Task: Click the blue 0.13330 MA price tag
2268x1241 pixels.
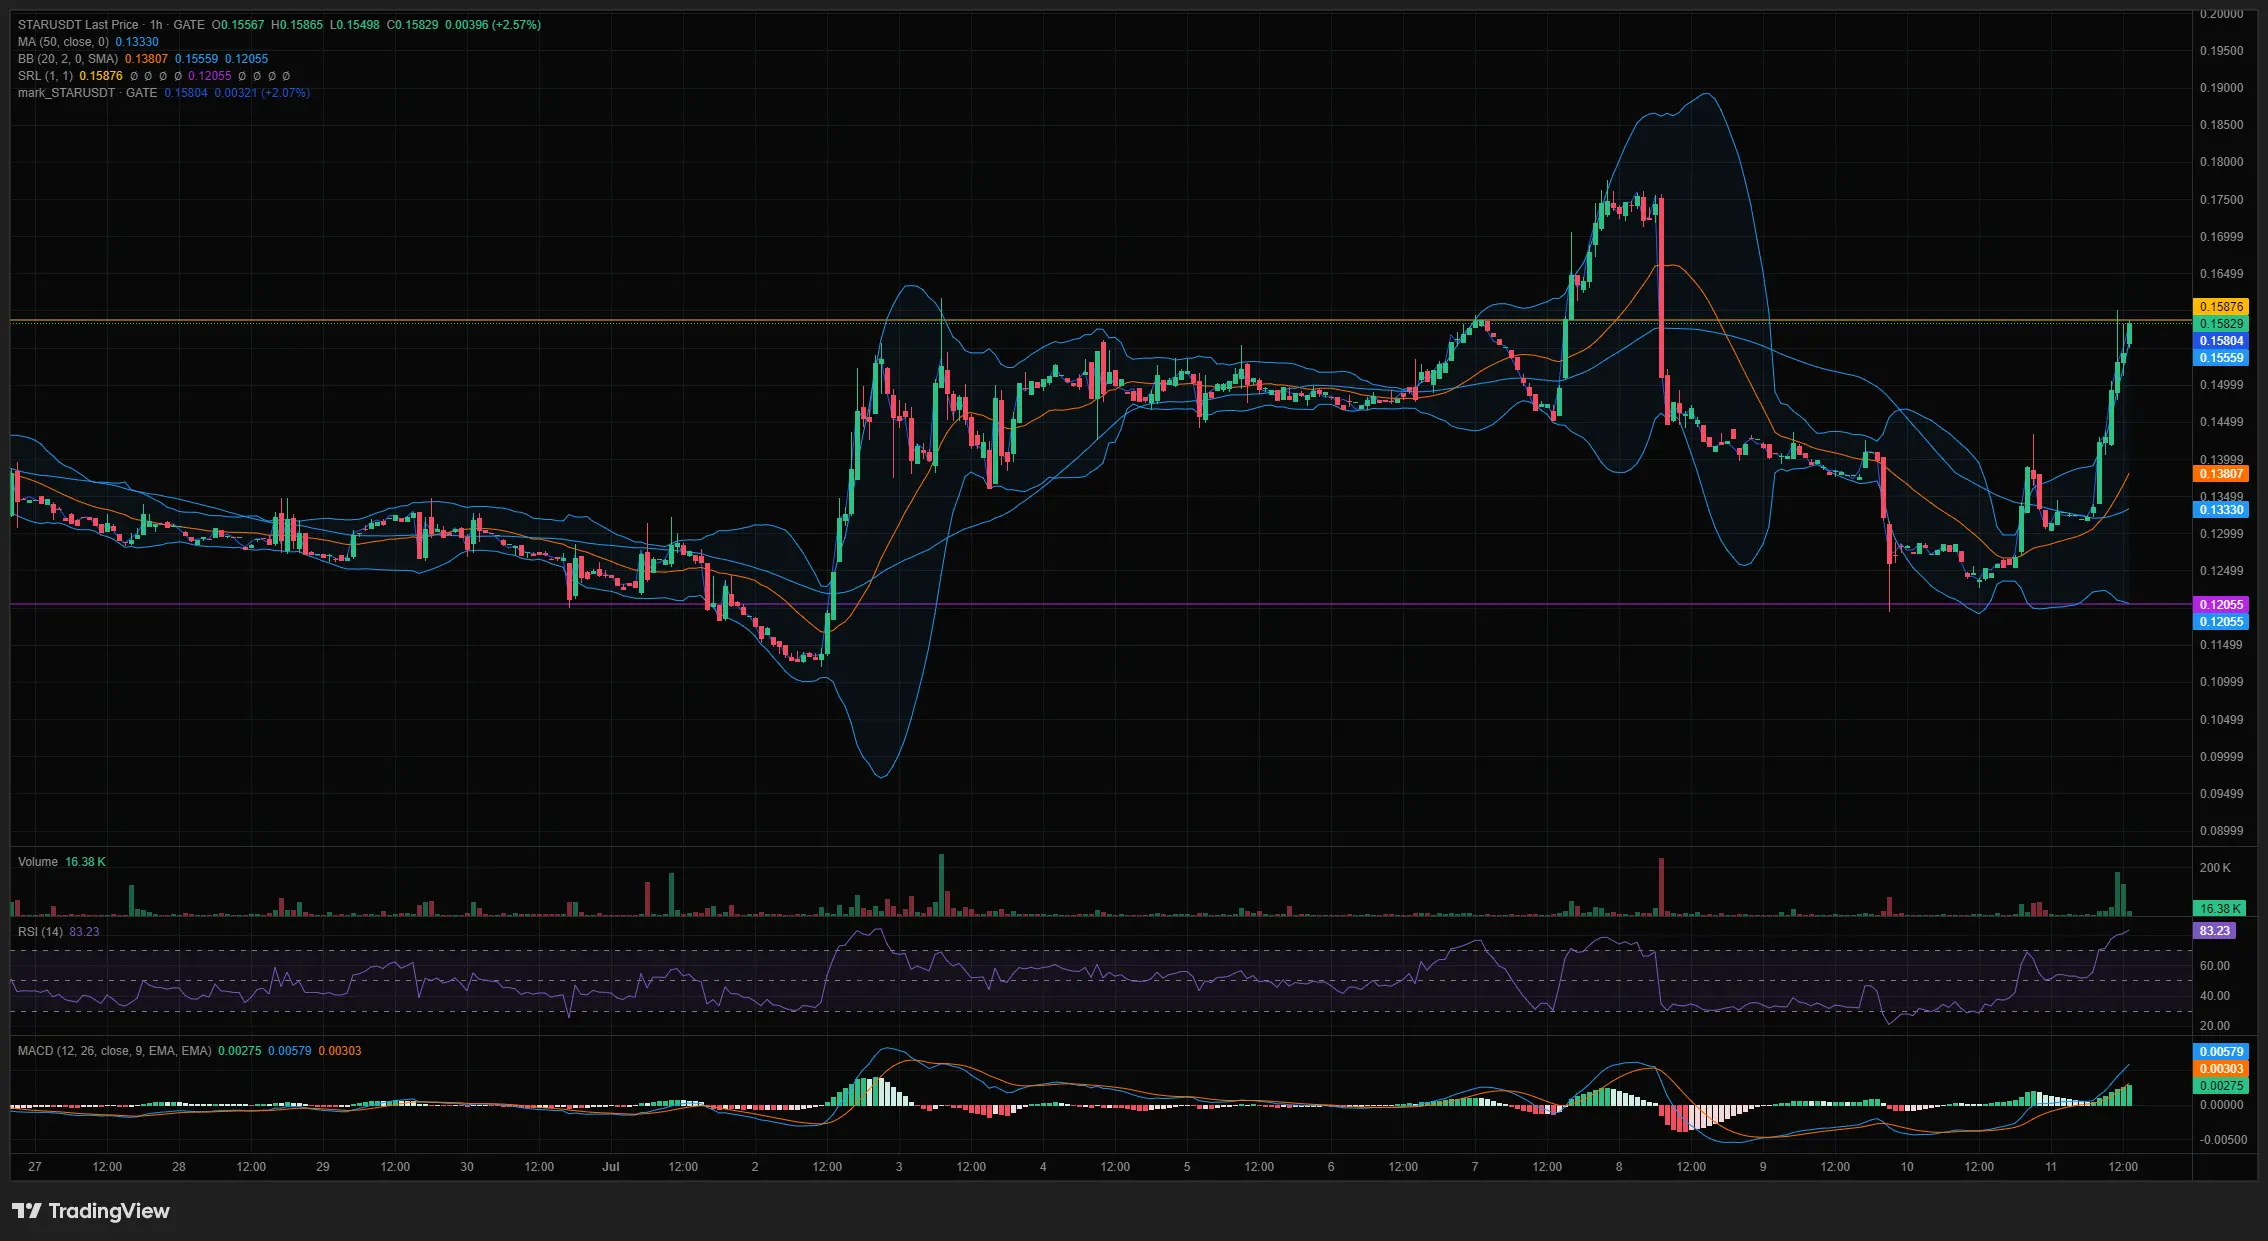Action: (x=2220, y=510)
